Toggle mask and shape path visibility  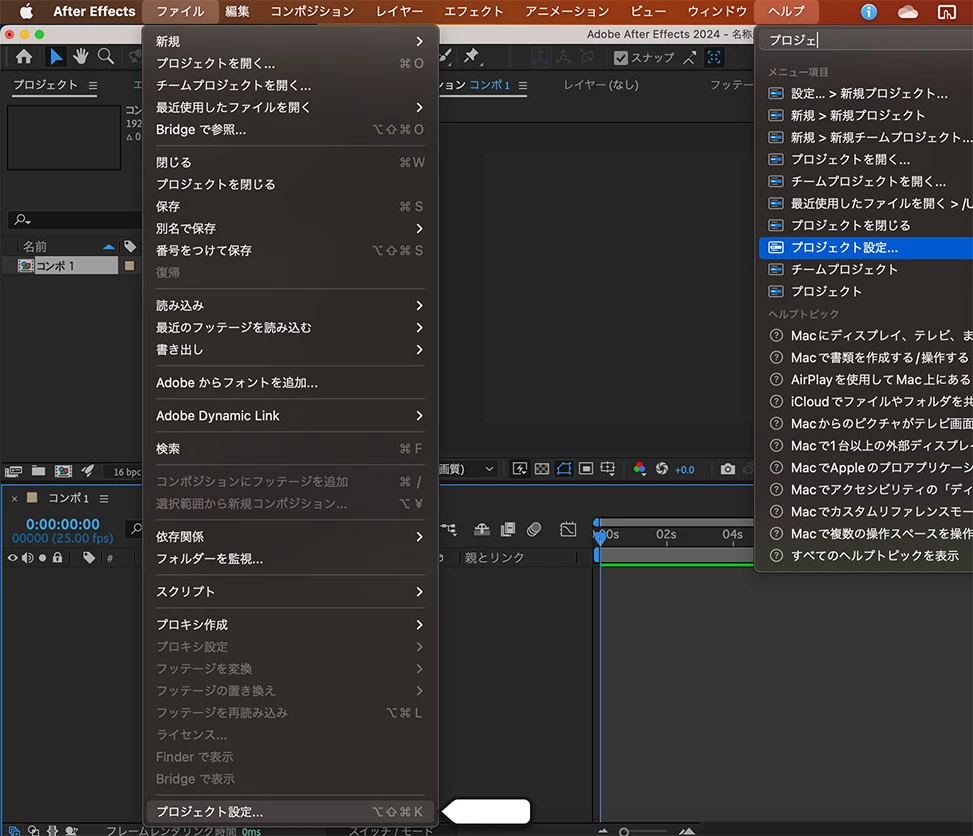tap(563, 469)
